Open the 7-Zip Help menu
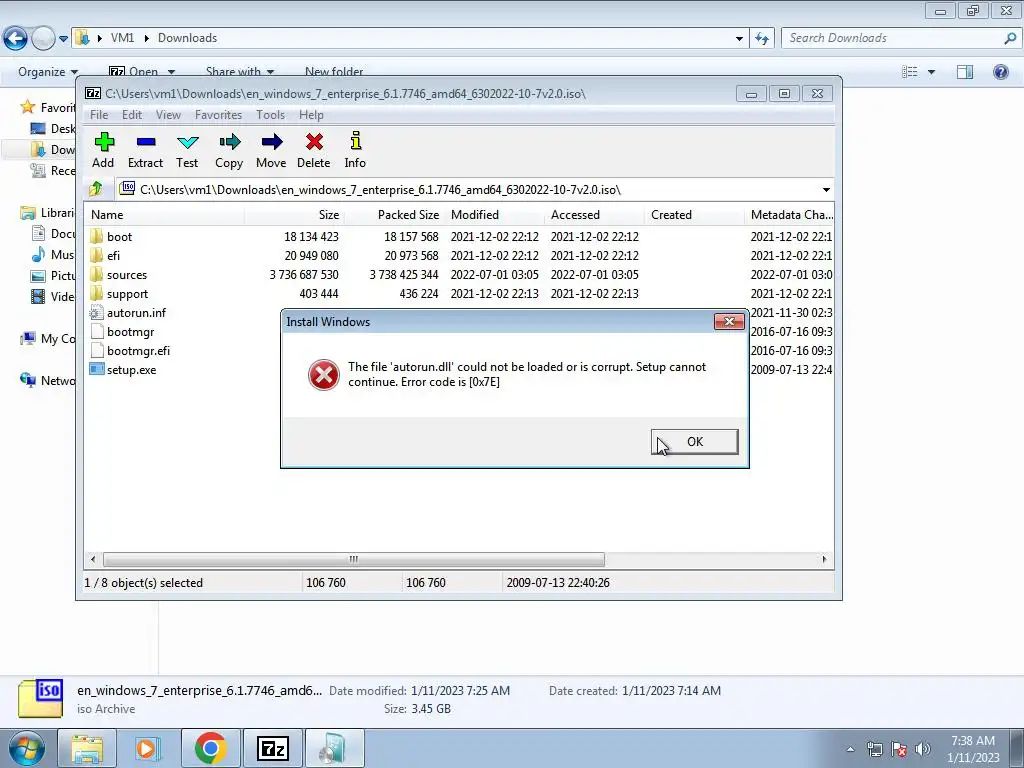The image size is (1024, 768). pos(312,115)
